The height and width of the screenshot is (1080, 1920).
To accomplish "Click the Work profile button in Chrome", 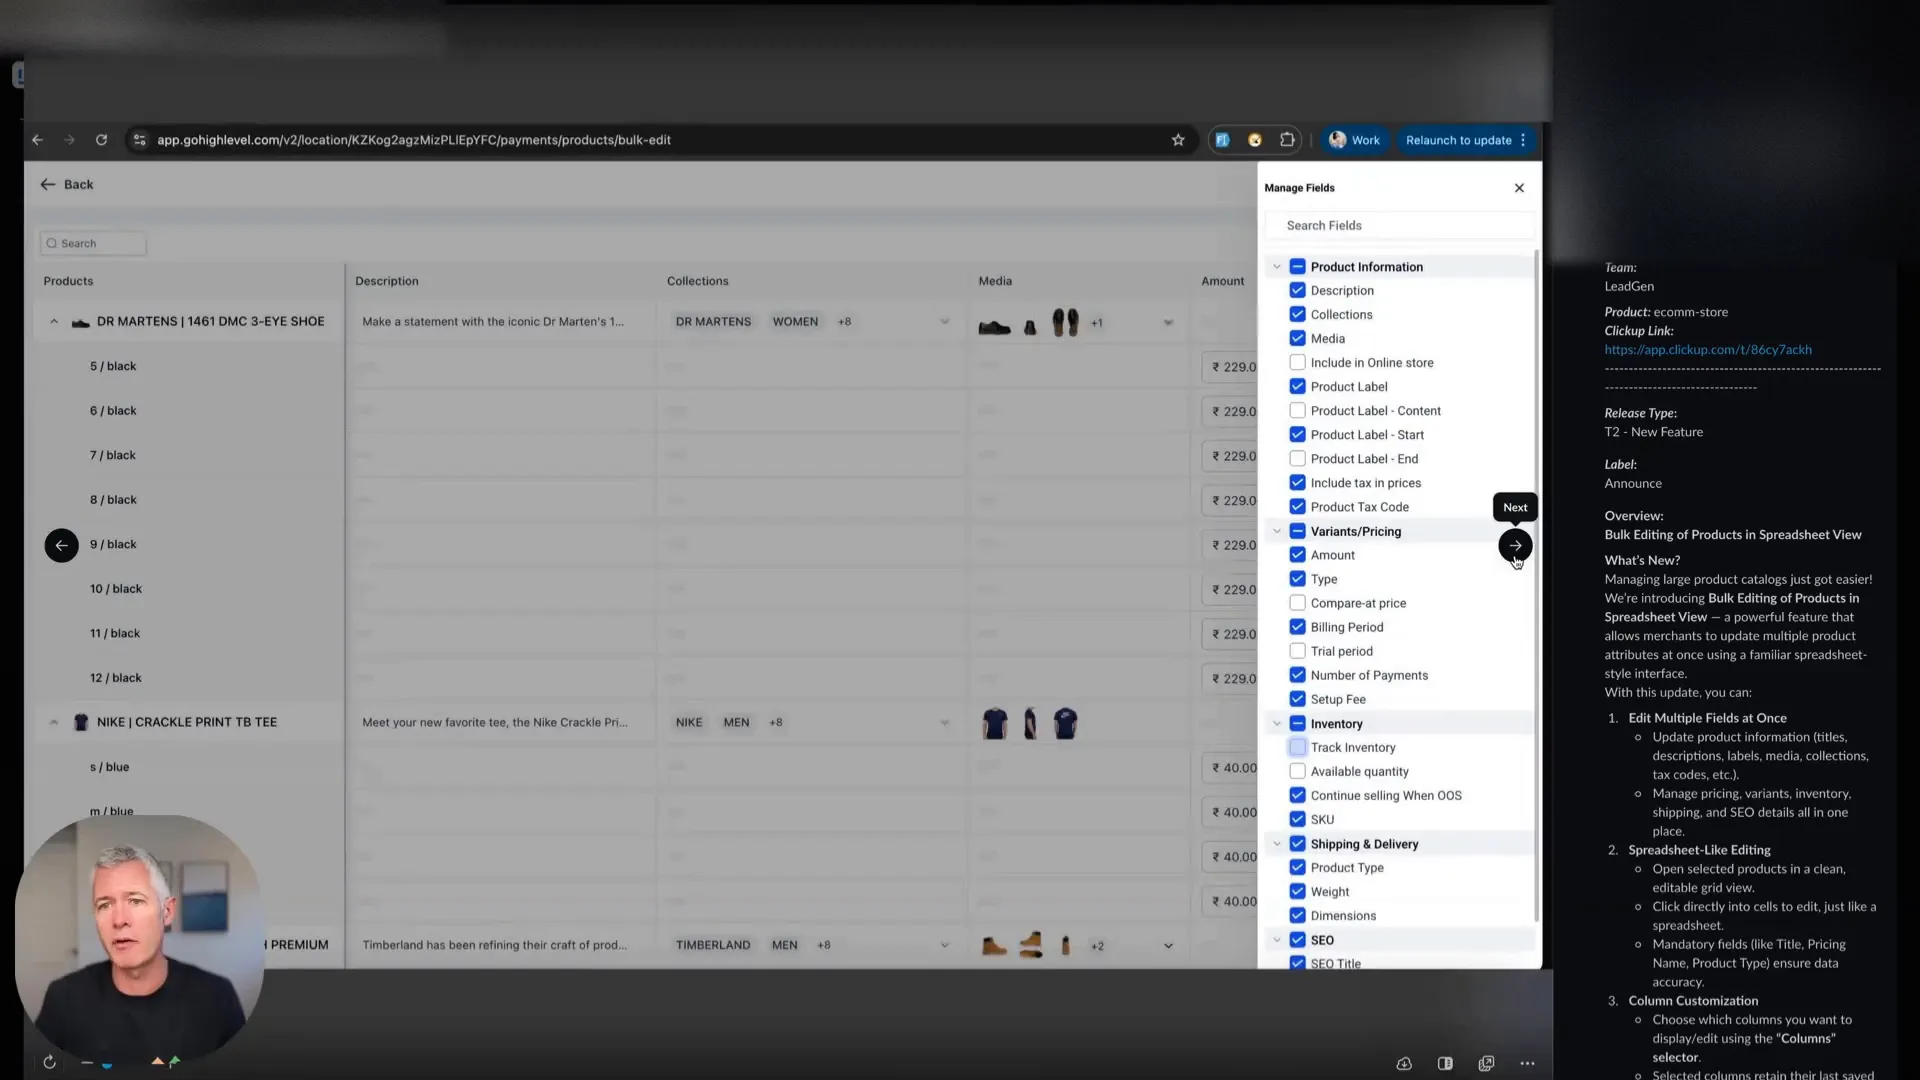I will [1355, 140].
